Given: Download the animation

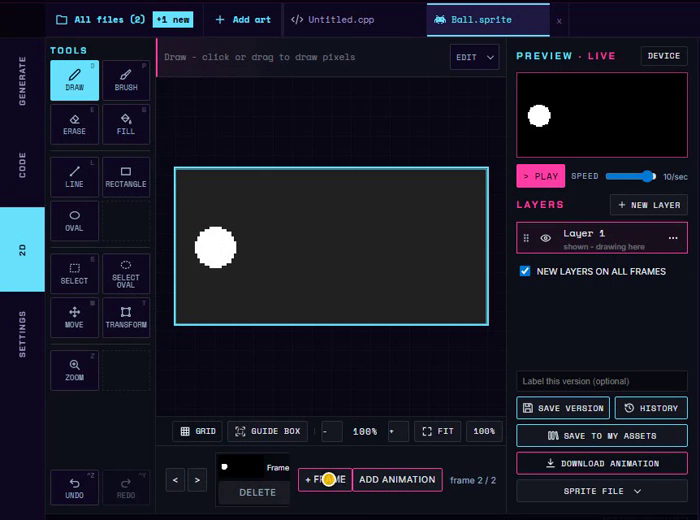Looking at the screenshot, I should [602, 463].
